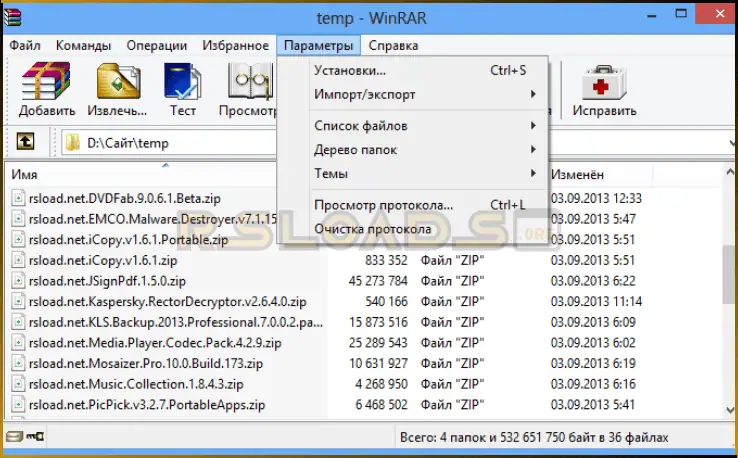This screenshot has height=458, width=738.
Task: Open the Команды menu
Action: pos(83,45)
